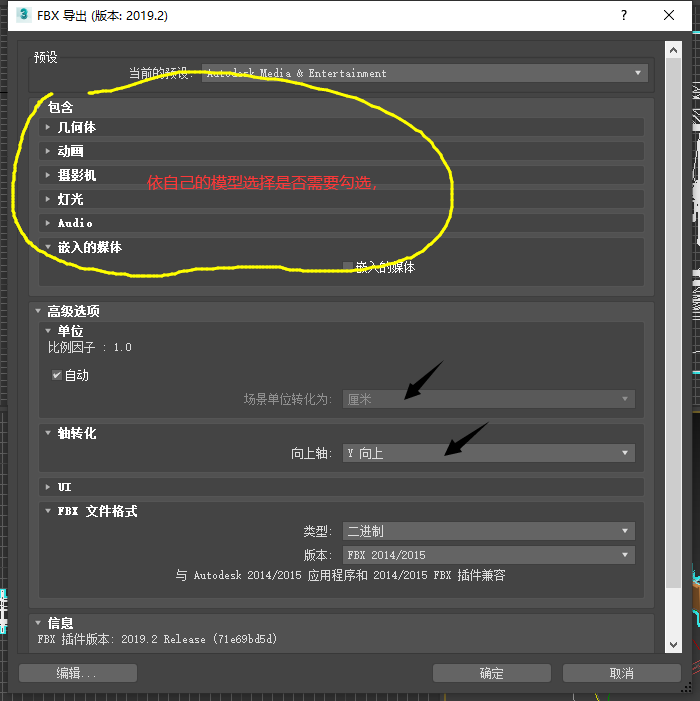Collapse the 高级选项 section
This screenshot has width=700, height=701.
(38, 311)
